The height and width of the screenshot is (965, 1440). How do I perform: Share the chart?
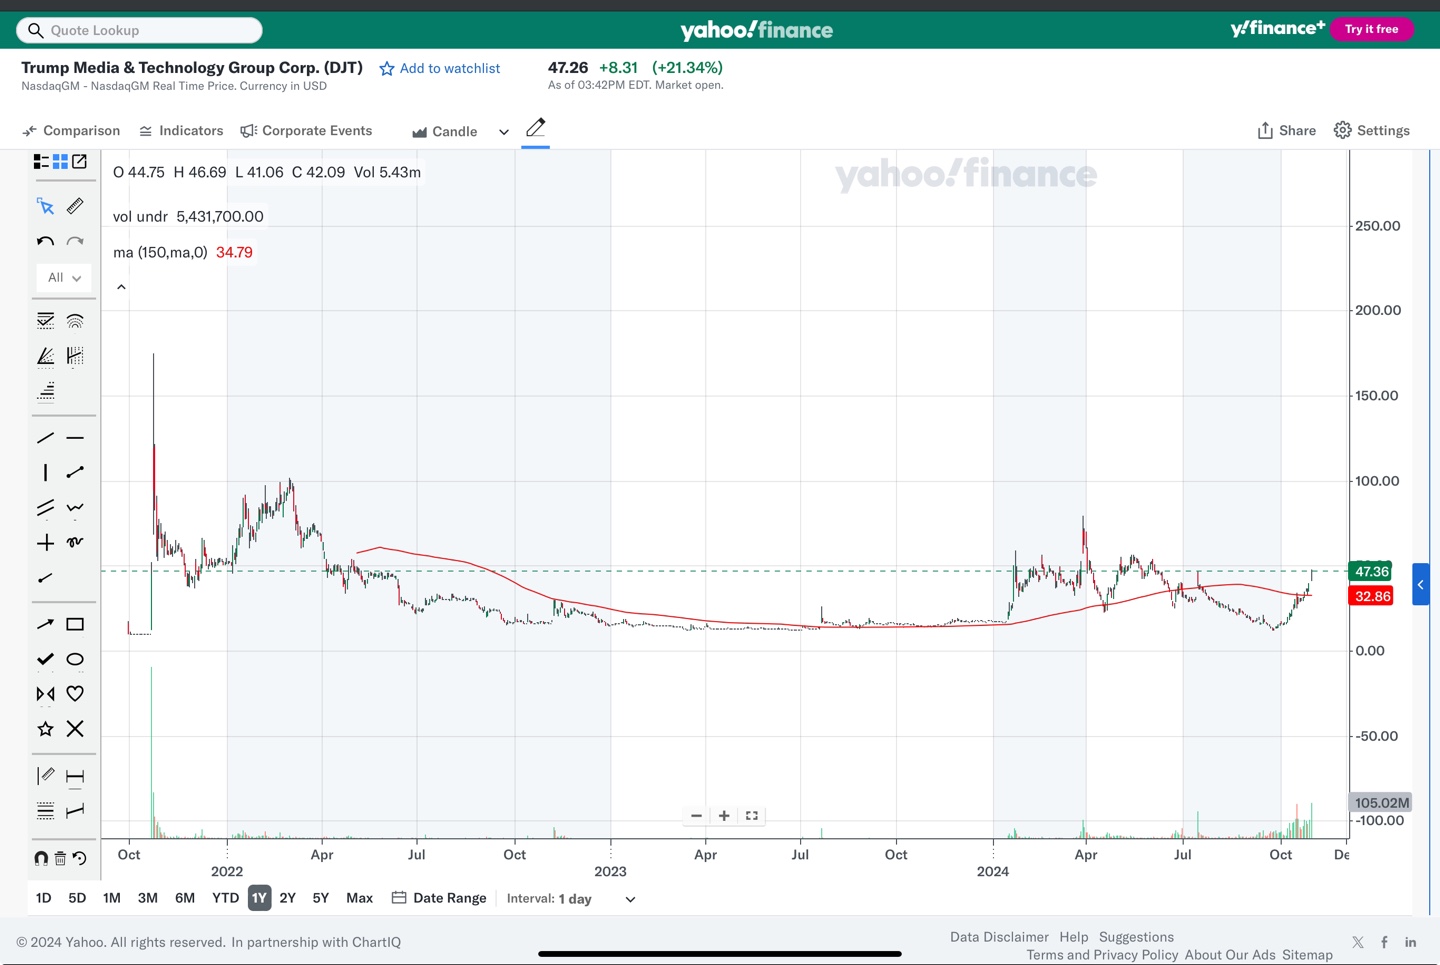[1287, 131]
